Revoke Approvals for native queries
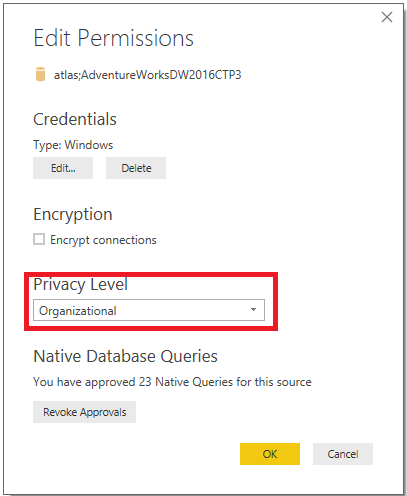407x496 pixels. [84, 412]
